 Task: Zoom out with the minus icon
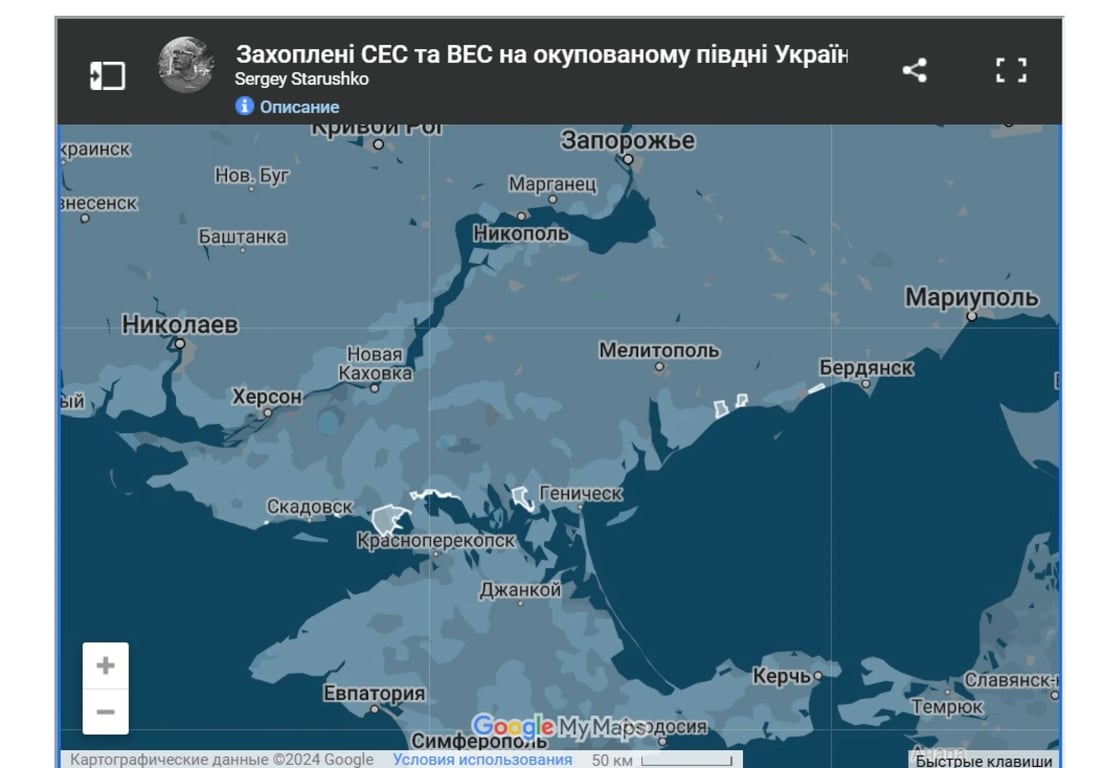pyautogui.click(x=103, y=710)
